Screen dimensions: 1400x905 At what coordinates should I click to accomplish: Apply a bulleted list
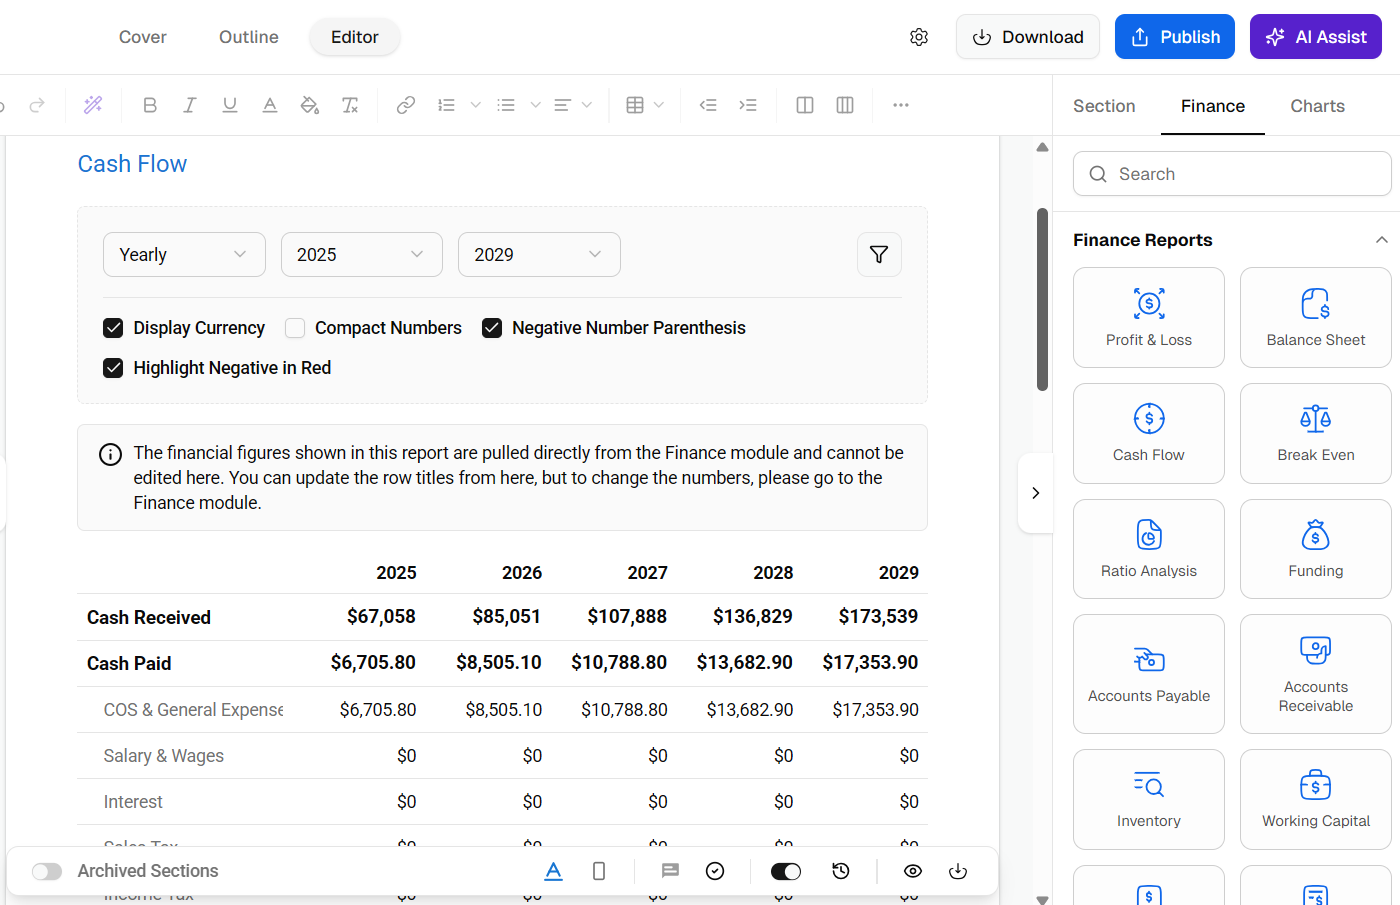pyautogui.click(x=507, y=105)
